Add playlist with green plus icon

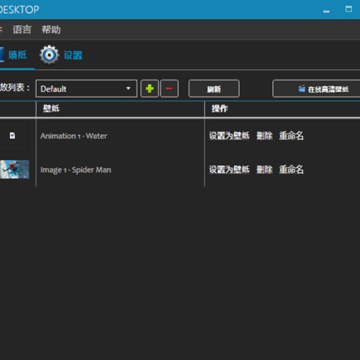point(150,89)
